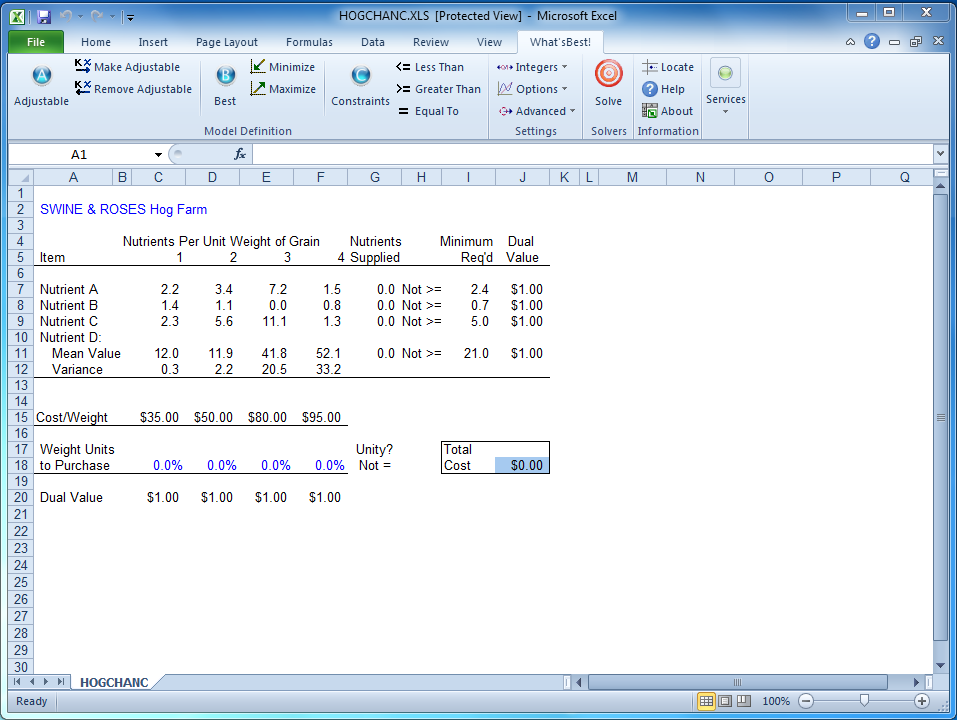This screenshot has height=720, width=957.
Task: Expand the Advanced dropdown menu
Action: (x=537, y=111)
